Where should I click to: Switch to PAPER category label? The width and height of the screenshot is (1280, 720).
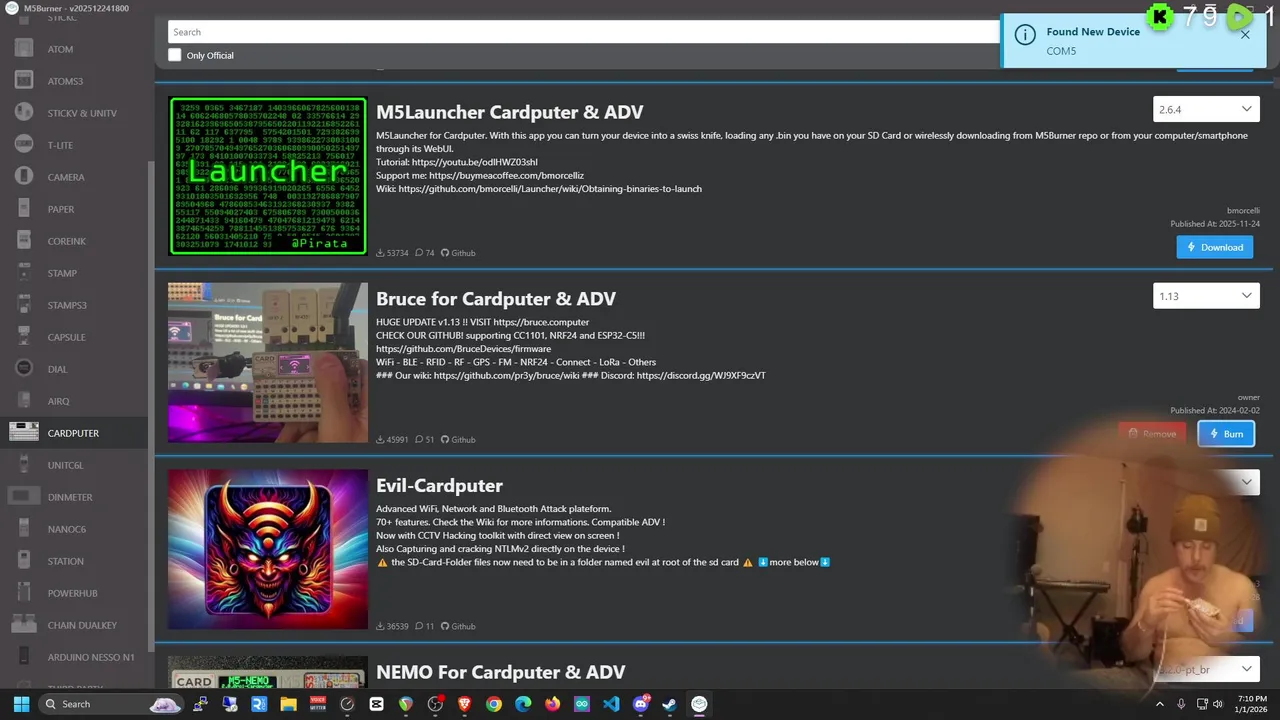(61, 209)
